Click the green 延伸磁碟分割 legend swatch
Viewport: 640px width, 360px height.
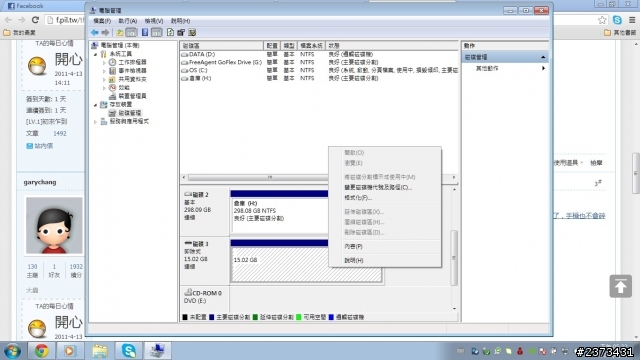tap(255, 317)
